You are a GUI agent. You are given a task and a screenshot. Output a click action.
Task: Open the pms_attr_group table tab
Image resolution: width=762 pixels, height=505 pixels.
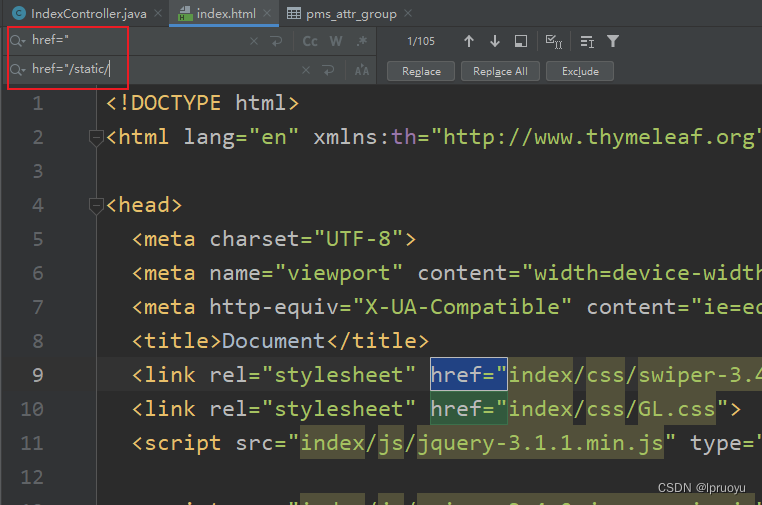coord(351,14)
